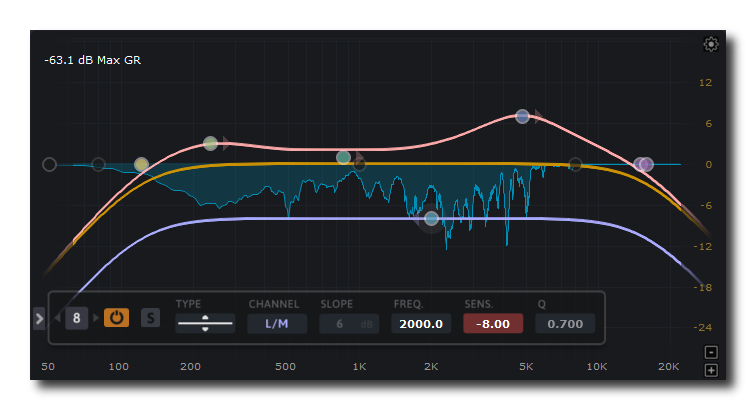Select the teal node near 1K
The image size is (756, 410).
tap(343, 157)
